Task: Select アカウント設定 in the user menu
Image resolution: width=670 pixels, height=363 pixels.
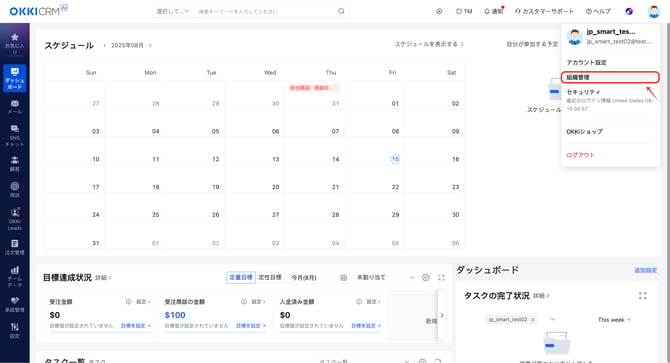Action: coord(587,62)
